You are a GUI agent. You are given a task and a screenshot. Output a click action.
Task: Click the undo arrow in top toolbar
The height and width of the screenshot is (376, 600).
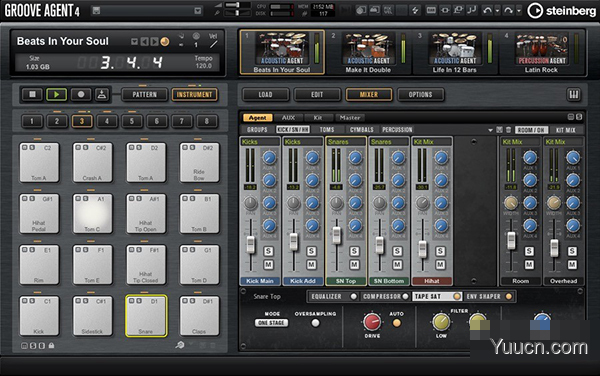tap(487, 10)
